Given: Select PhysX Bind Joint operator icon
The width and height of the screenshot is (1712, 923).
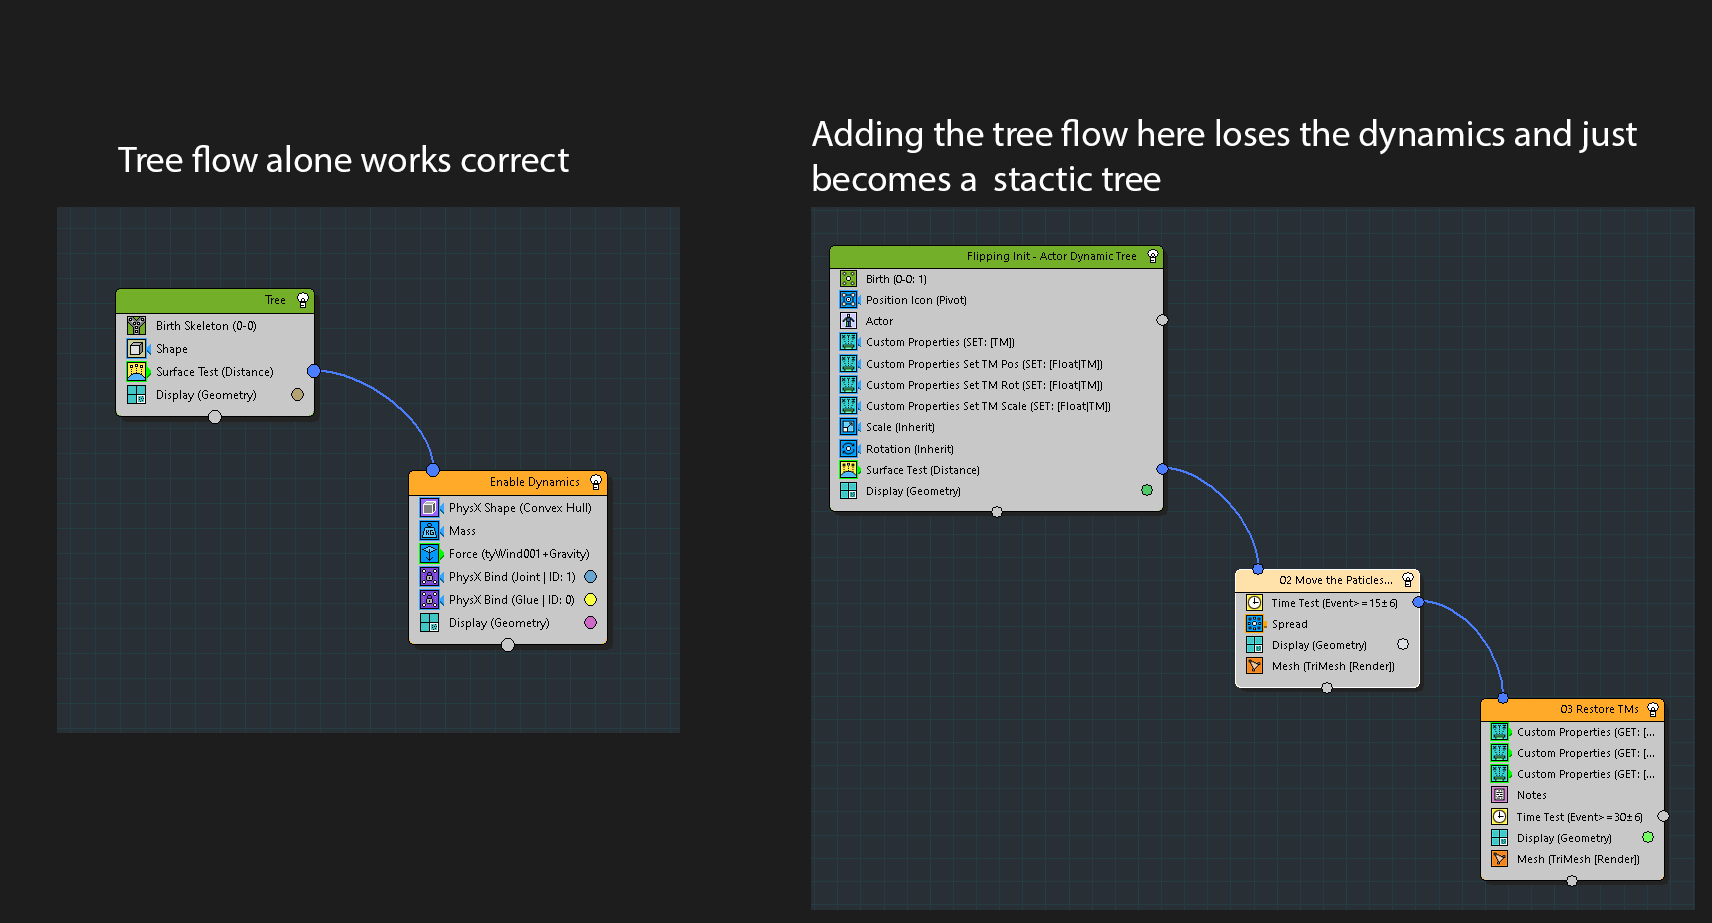Looking at the screenshot, I should point(429,576).
